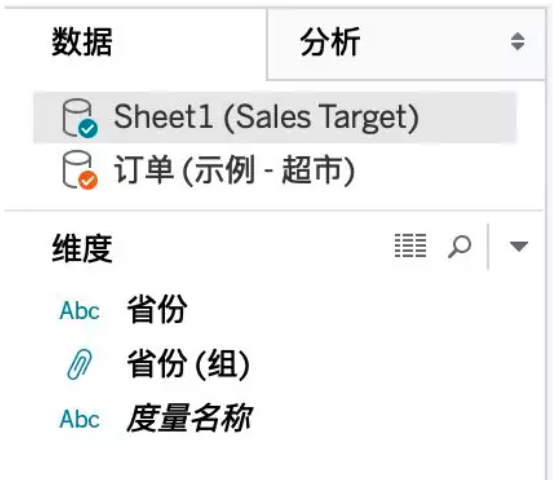Image resolution: width=555 pixels, height=480 pixels.
Task: Click the orange checkmark badge on 订单
Action: (88, 180)
